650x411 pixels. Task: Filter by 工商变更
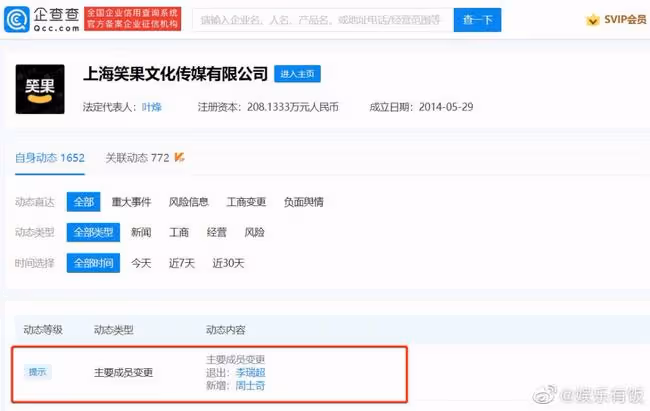[246, 202]
